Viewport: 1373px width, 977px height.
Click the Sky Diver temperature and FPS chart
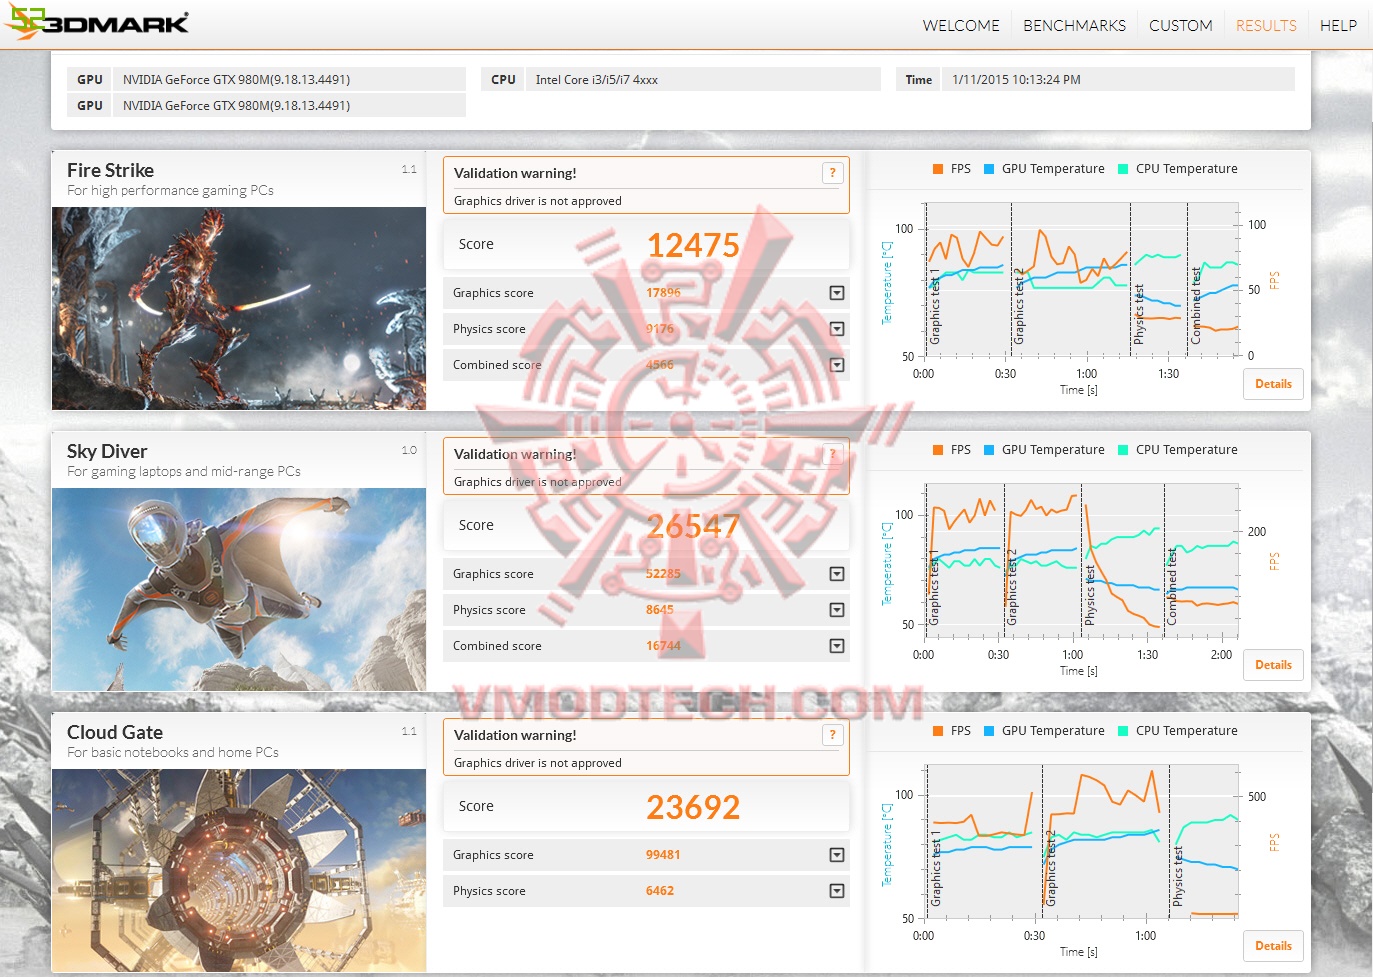click(1082, 561)
